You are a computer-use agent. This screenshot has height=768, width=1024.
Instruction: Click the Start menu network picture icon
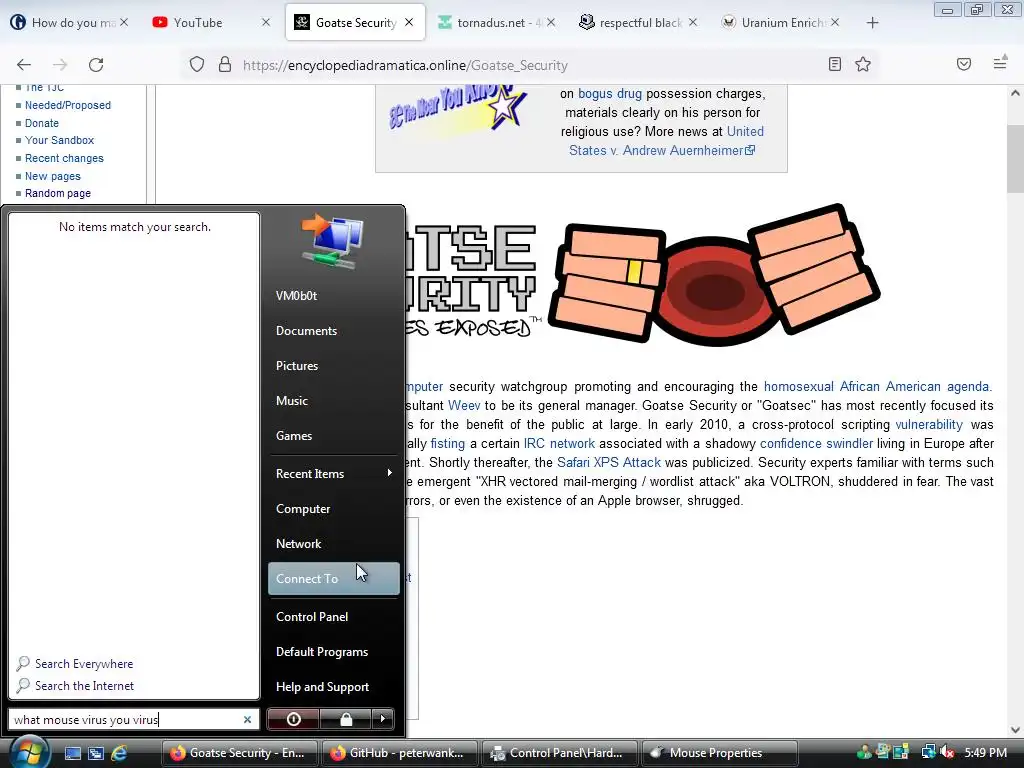[332, 242]
